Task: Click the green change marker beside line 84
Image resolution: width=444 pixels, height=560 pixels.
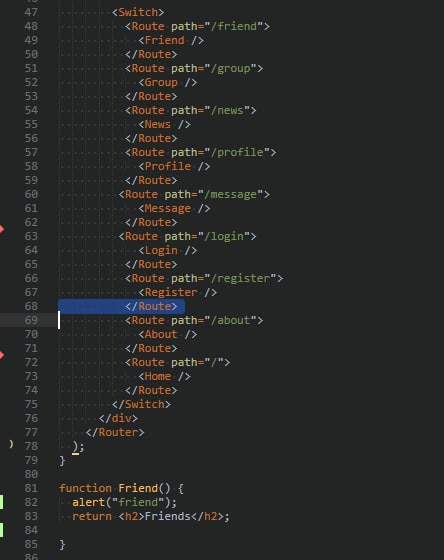Action: 2,530
